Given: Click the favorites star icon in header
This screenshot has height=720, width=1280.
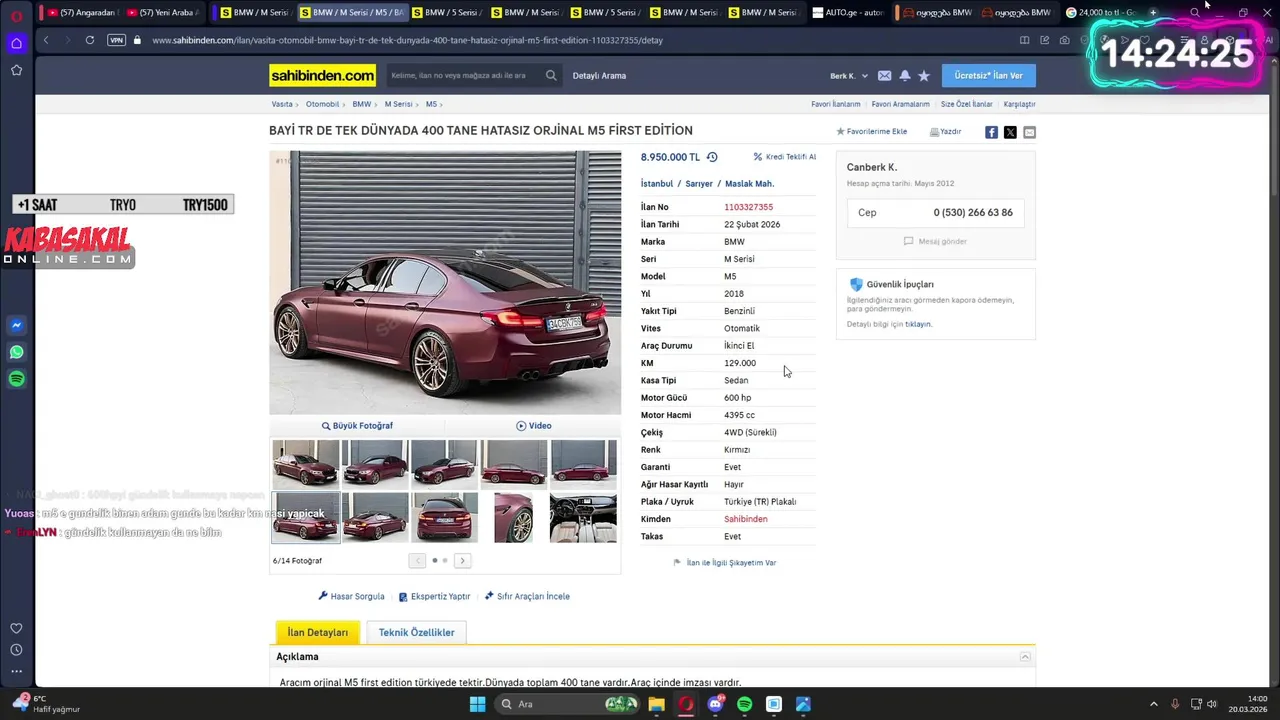Looking at the screenshot, I should click(924, 76).
